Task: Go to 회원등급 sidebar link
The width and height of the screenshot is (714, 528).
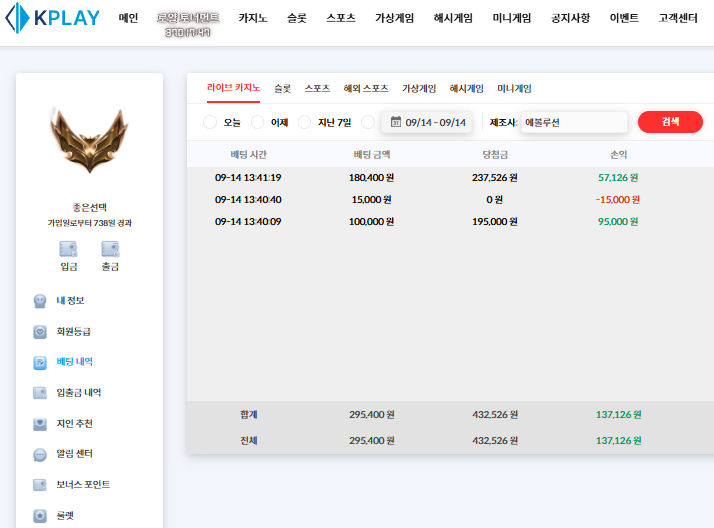Action: pyautogui.click(x=73, y=332)
